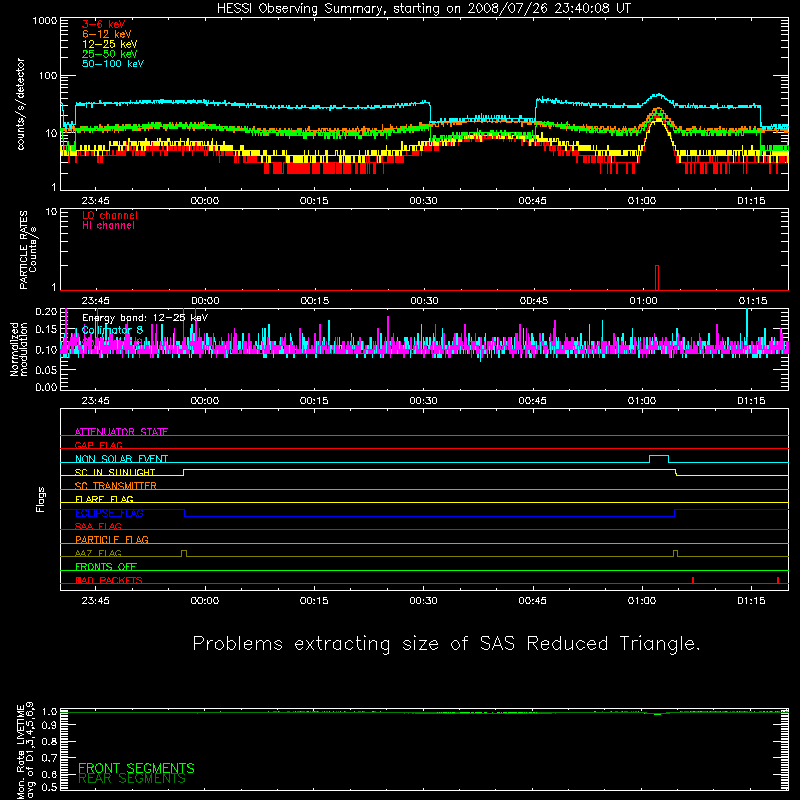Click the 'ATTENUATOR STATE' flag label
This screenshot has height=800, width=800.
(x=121, y=432)
